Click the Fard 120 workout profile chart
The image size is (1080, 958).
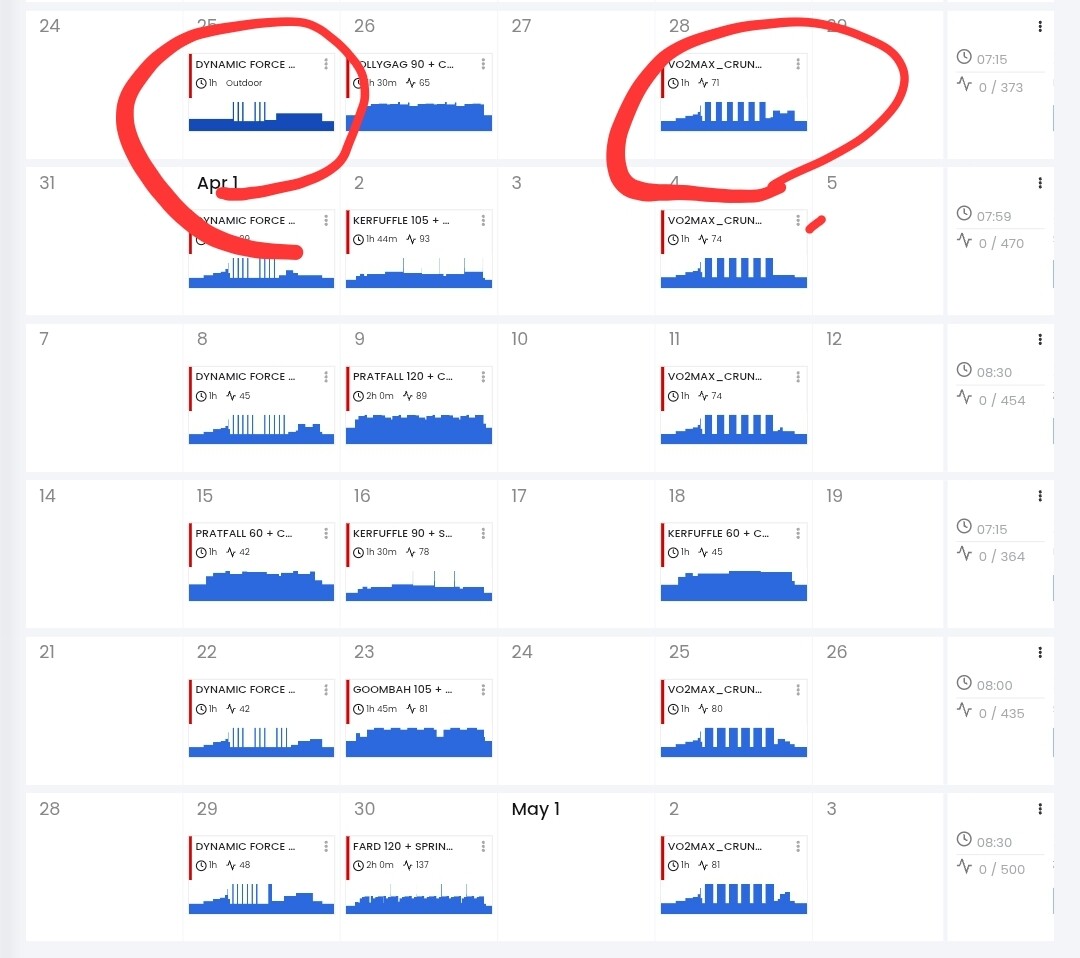click(x=419, y=898)
